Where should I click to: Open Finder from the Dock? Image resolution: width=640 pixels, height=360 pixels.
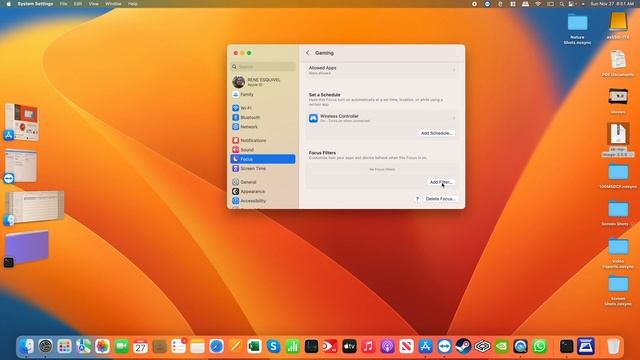pyautogui.click(x=26, y=346)
